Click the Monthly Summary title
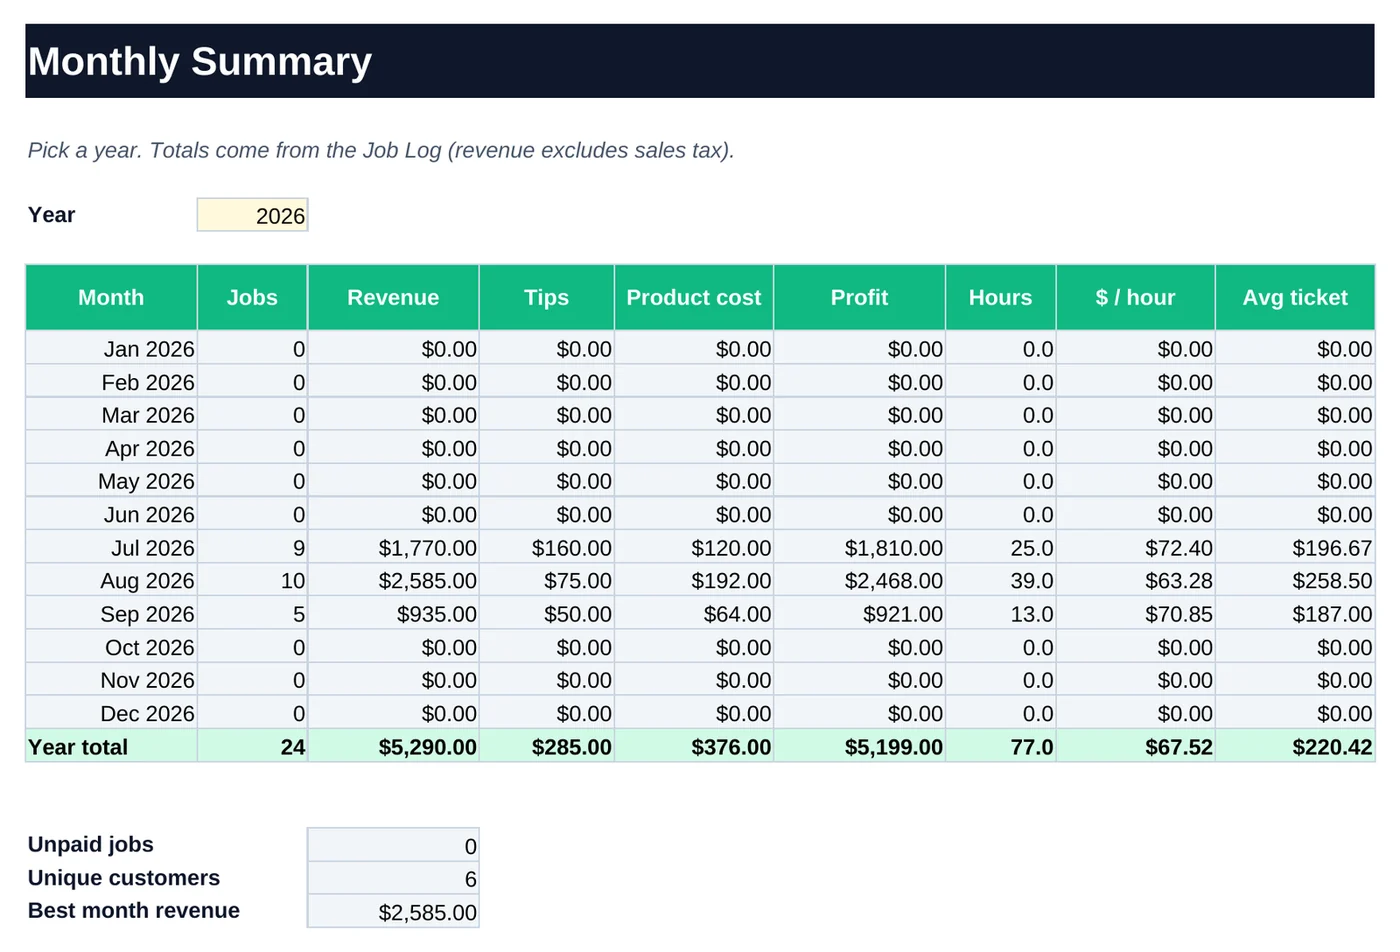Image resolution: width=1400 pixels, height=952 pixels. point(200,61)
